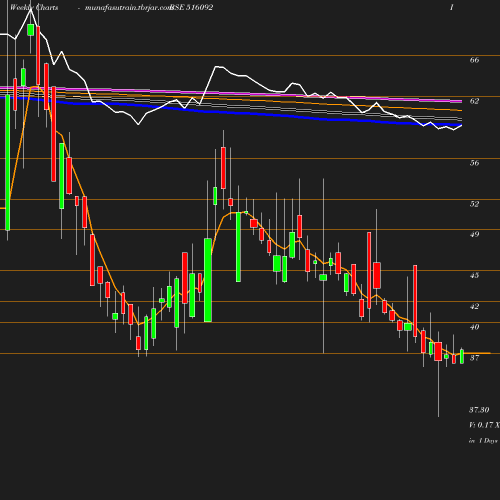
Task: Click the last price value 37.30
Action: point(479,410)
